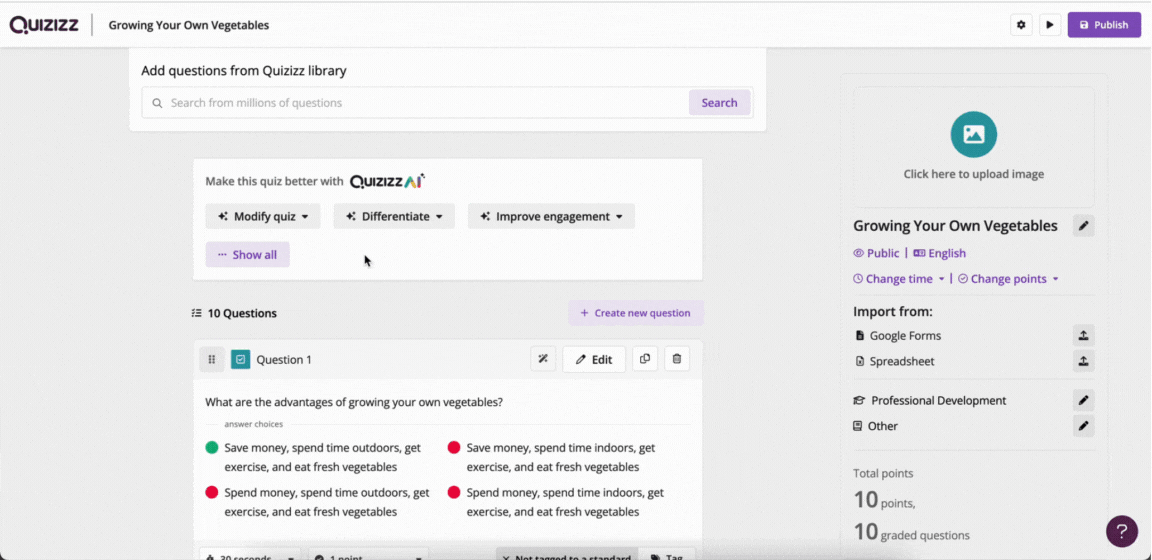Delete Question 1 with trash icon
1152x560 pixels.
pyautogui.click(x=677, y=359)
